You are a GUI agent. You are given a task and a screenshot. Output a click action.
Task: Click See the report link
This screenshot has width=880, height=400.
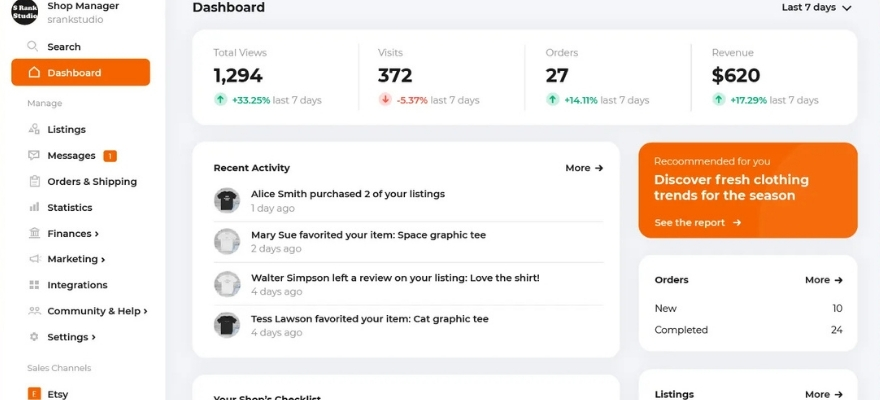(698, 223)
